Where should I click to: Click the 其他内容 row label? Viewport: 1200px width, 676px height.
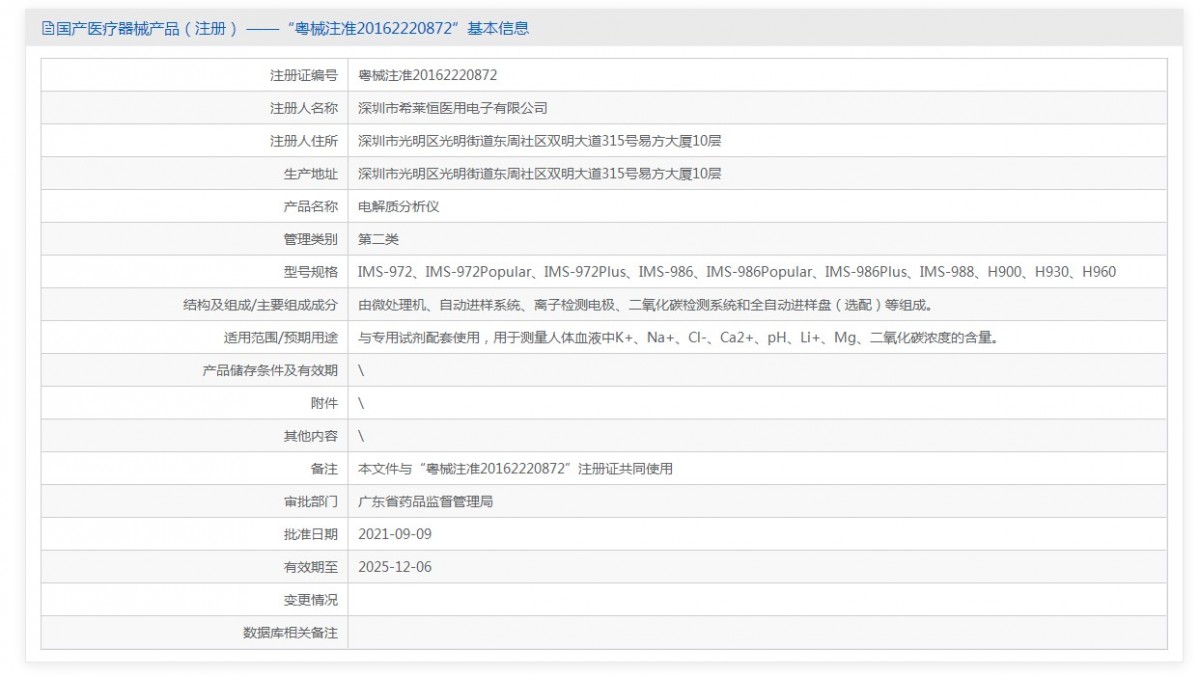(x=310, y=436)
